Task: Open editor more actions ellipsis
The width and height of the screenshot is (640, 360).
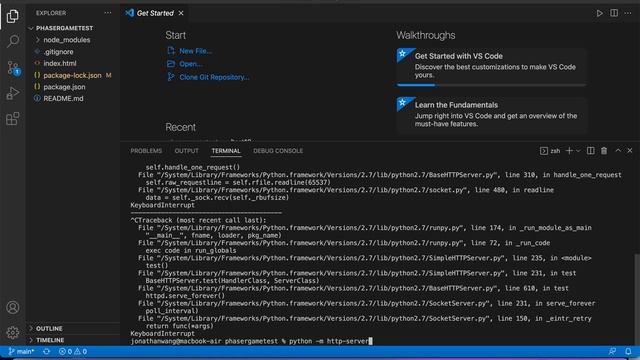Action: (x=628, y=13)
